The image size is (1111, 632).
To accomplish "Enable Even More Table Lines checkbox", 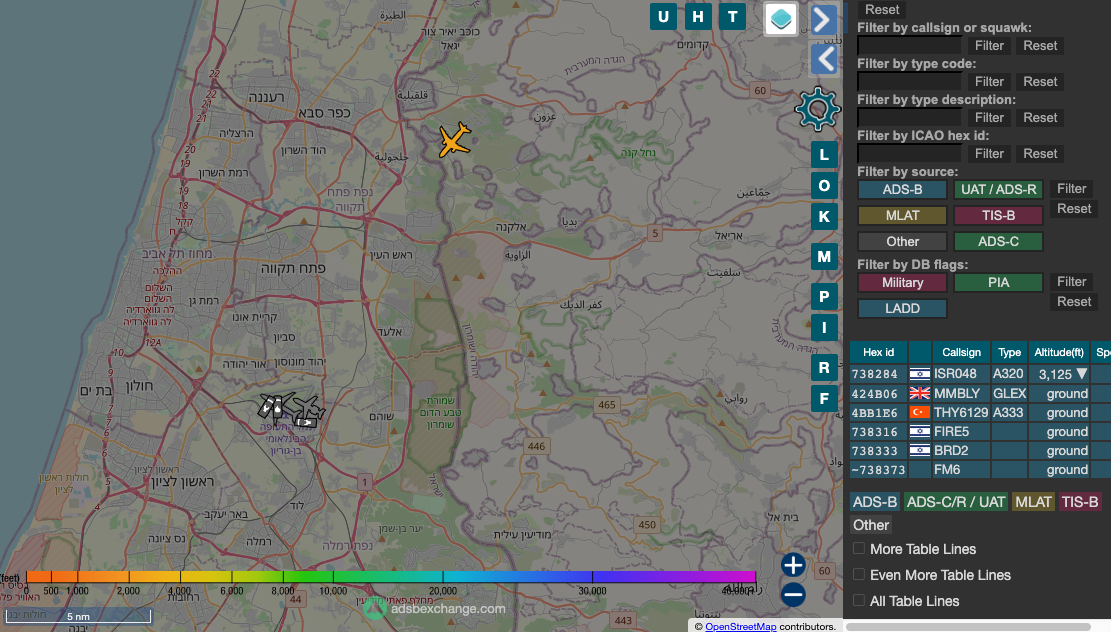I will [x=859, y=575].
